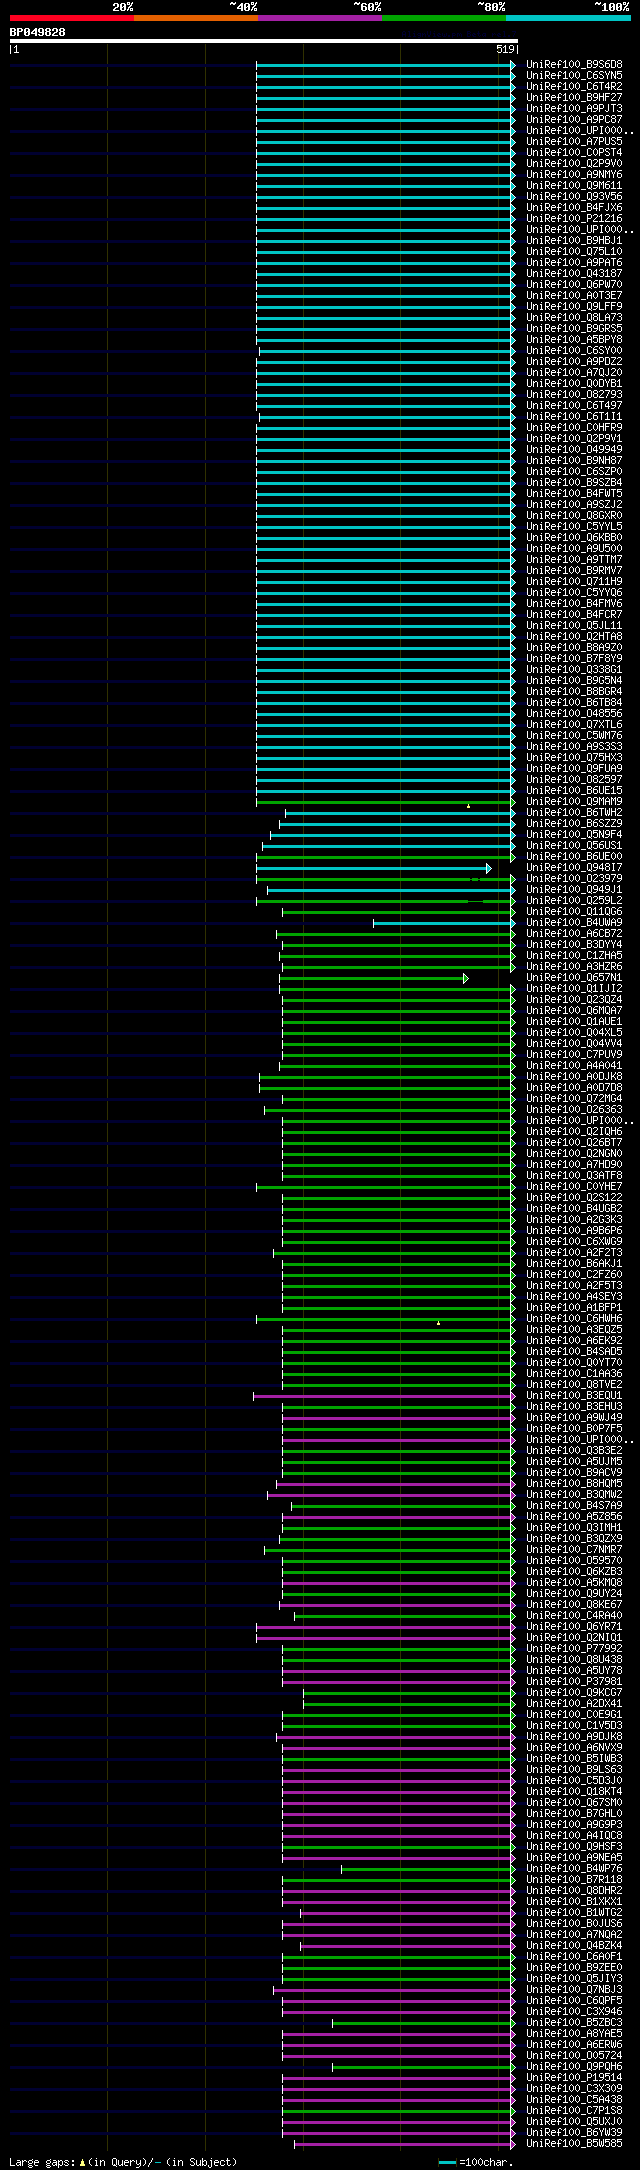Open hit UniRef100_B9HF27
Viewport: 640px width, 2170px height.
[574, 97]
